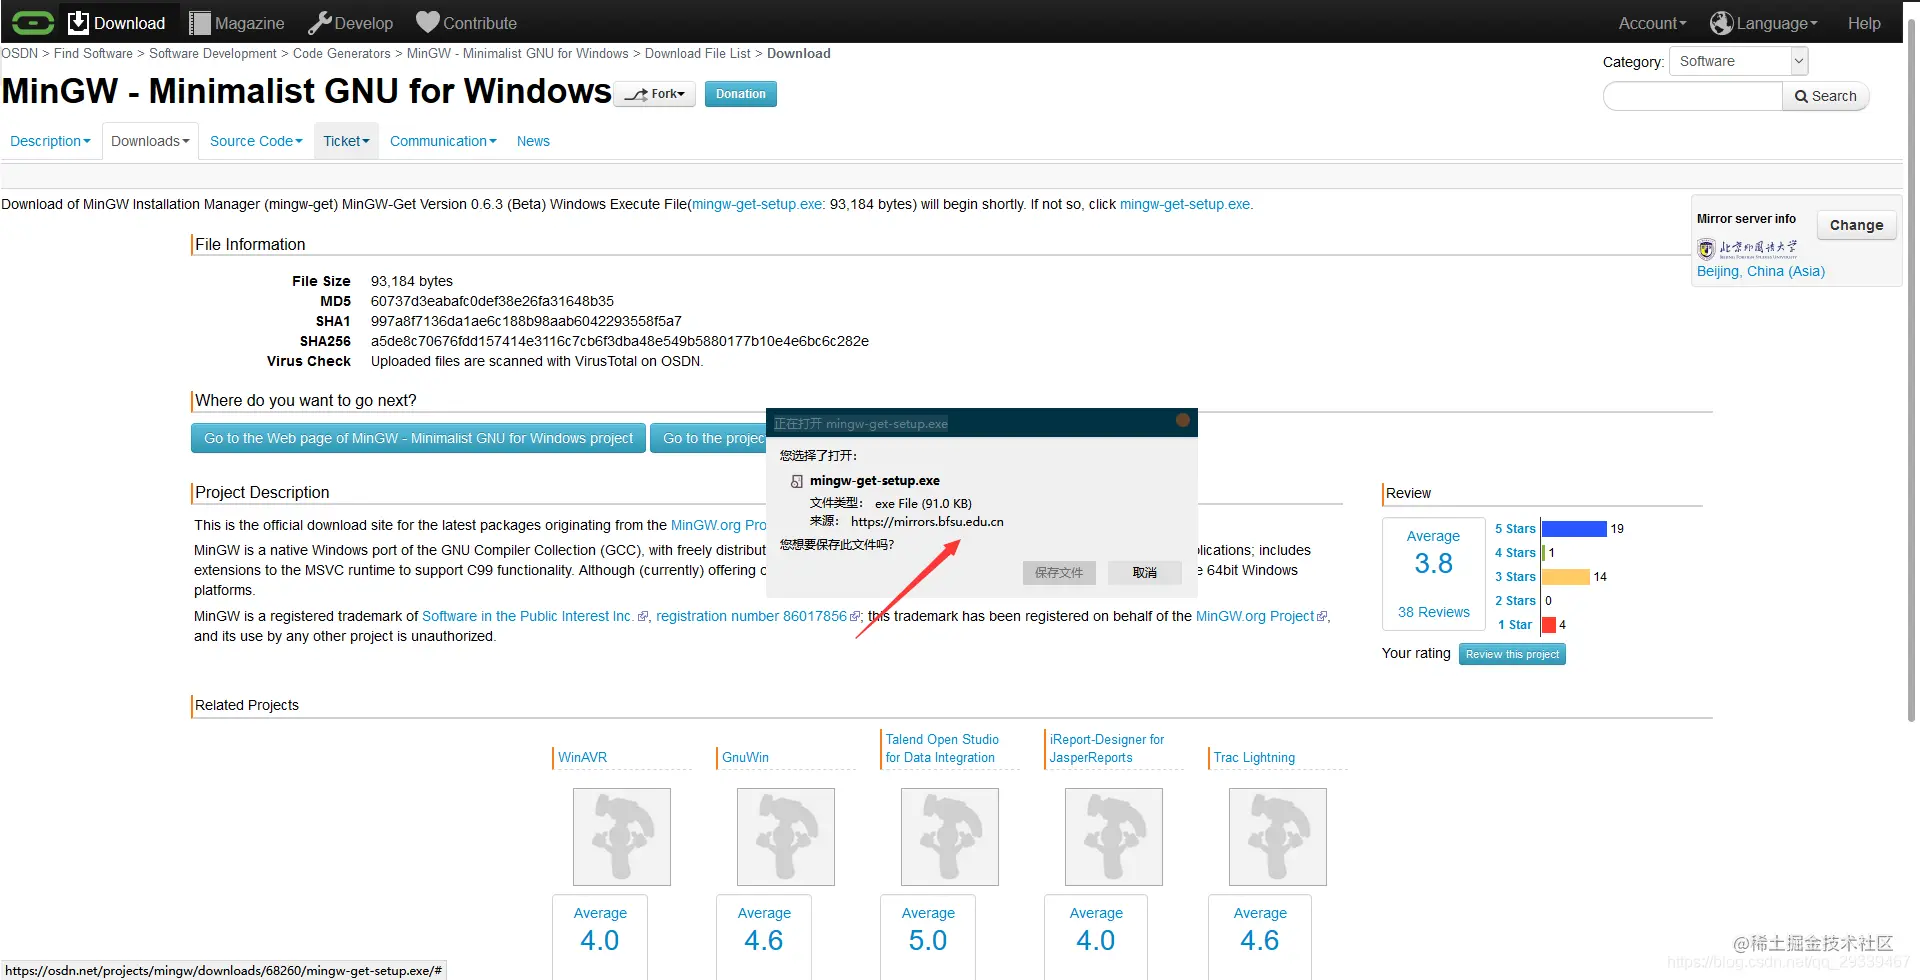Open the MinGW.org Project link
The width and height of the screenshot is (1920, 980).
tap(1255, 616)
